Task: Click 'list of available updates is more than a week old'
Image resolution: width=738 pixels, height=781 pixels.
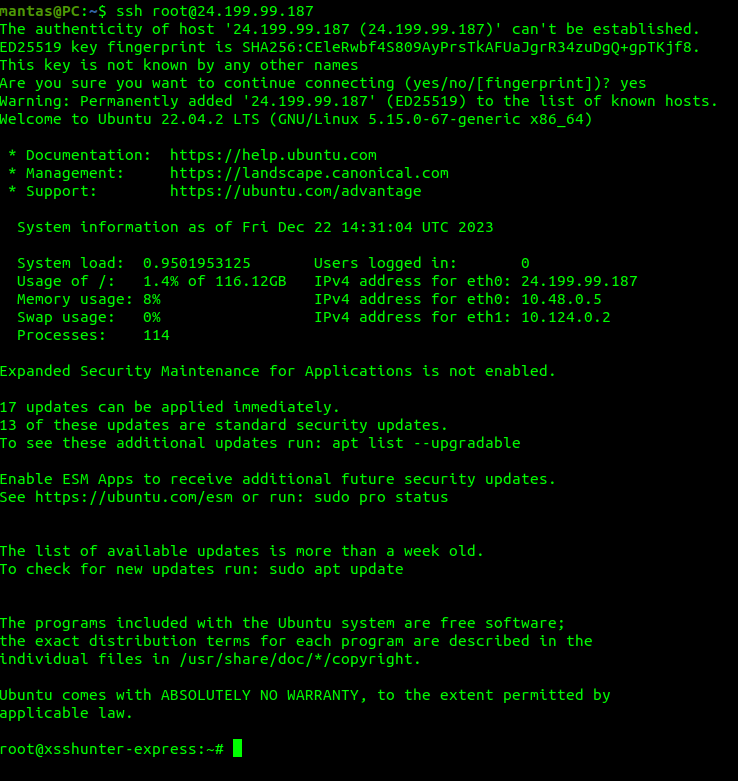Action: tap(259, 551)
